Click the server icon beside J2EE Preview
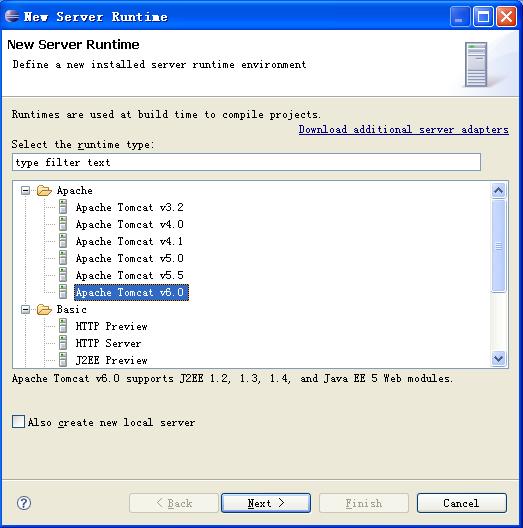This screenshot has width=523, height=528. click(63, 360)
